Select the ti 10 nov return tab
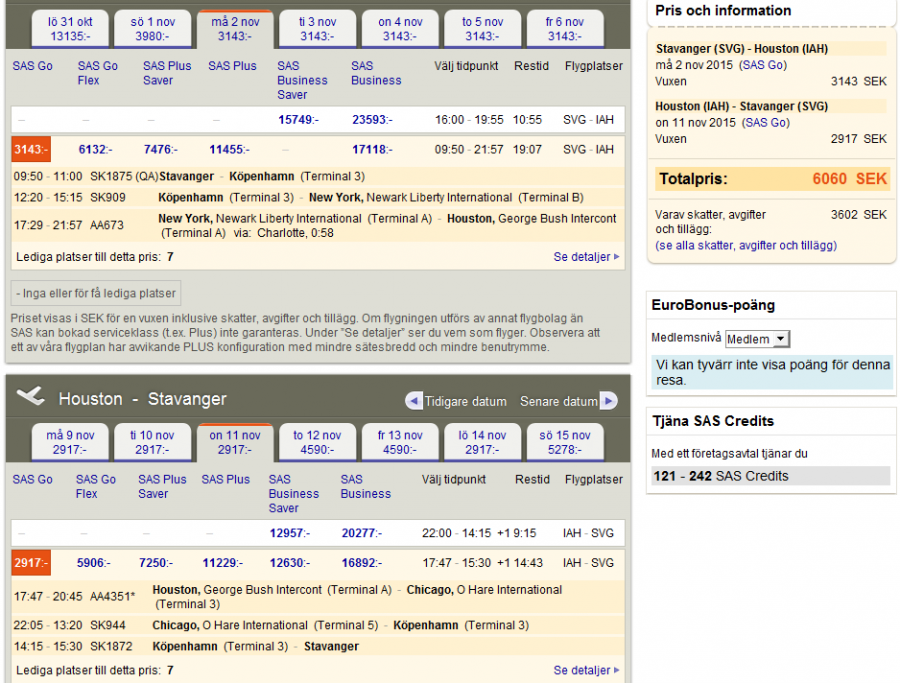Viewport: 900px width, 683px height. click(152, 443)
